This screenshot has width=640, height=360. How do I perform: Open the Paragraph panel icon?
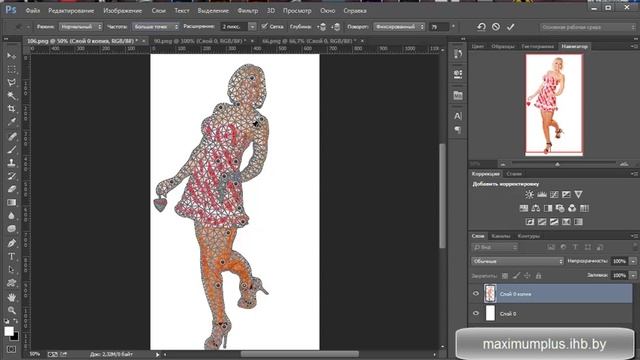pyautogui.click(x=458, y=130)
